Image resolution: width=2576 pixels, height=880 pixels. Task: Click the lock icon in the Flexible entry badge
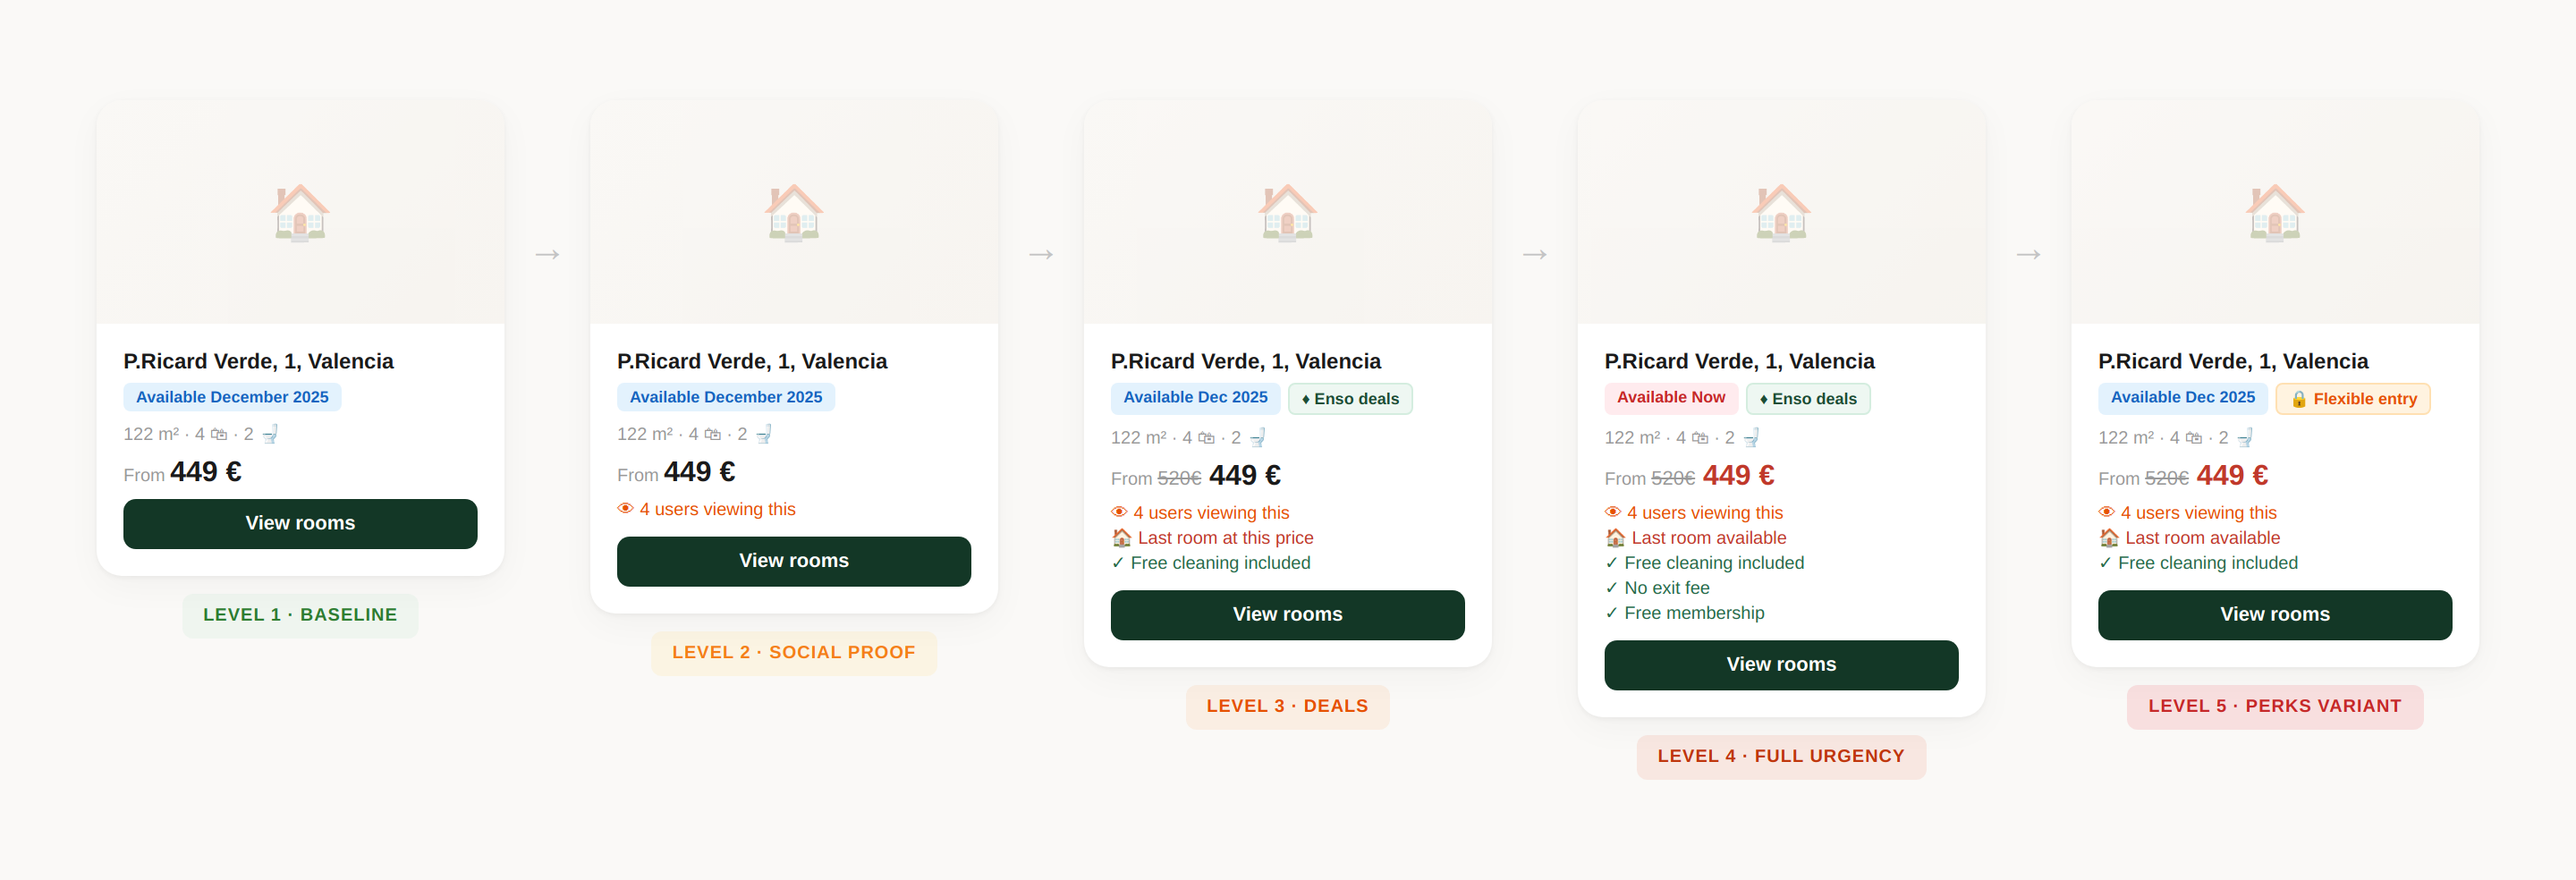(x=2299, y=398)
